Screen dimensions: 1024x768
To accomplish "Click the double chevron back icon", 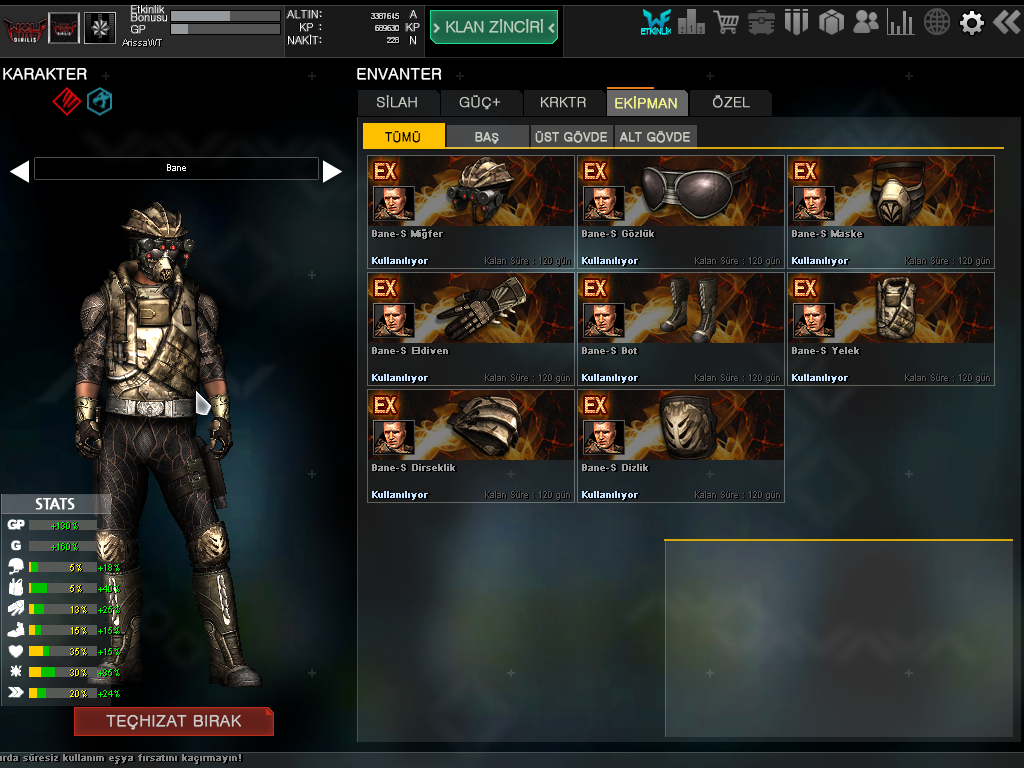I will pyautogui.click(x=1006, y=23).
